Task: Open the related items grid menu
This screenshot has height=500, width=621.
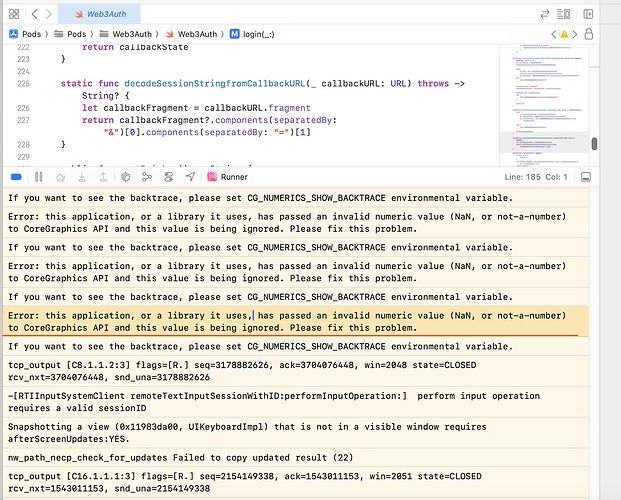Action: (x=14, y=14)
